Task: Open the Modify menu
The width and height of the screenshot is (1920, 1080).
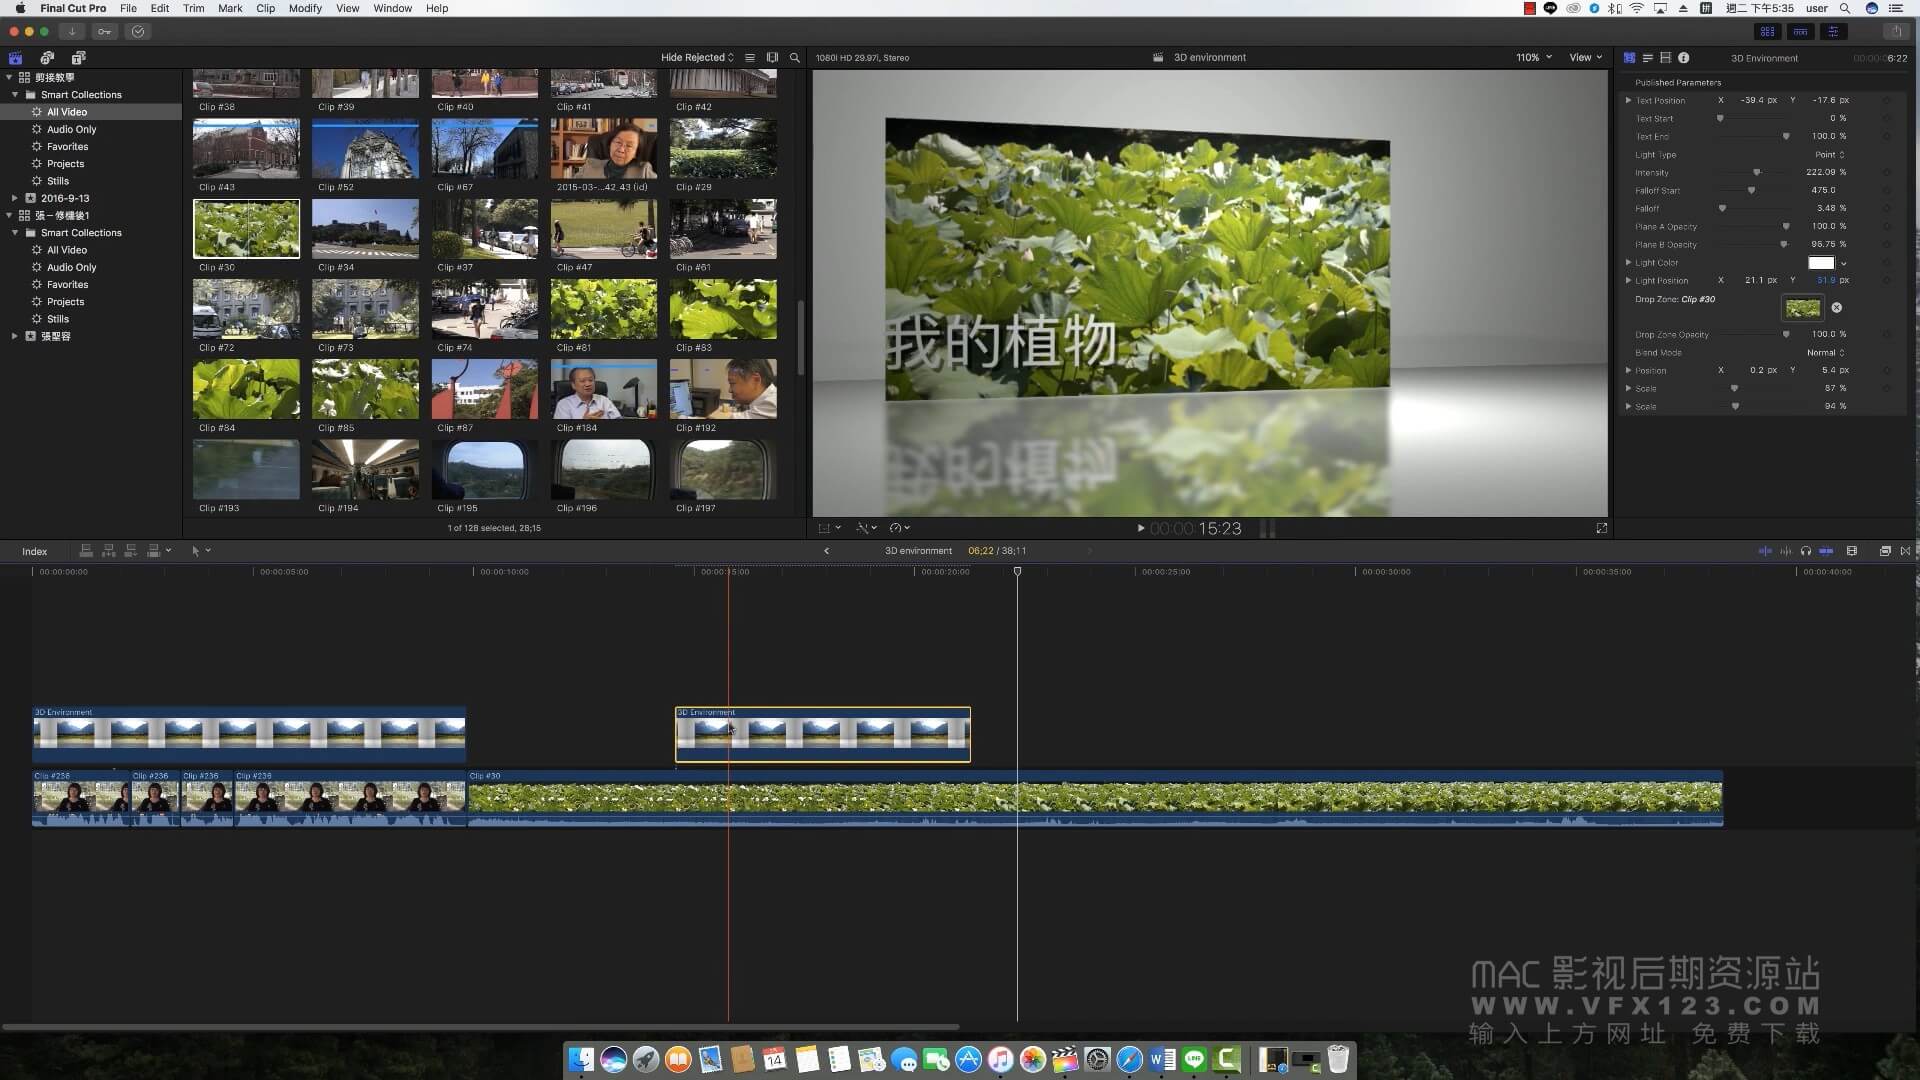Action: pos(305,8)
